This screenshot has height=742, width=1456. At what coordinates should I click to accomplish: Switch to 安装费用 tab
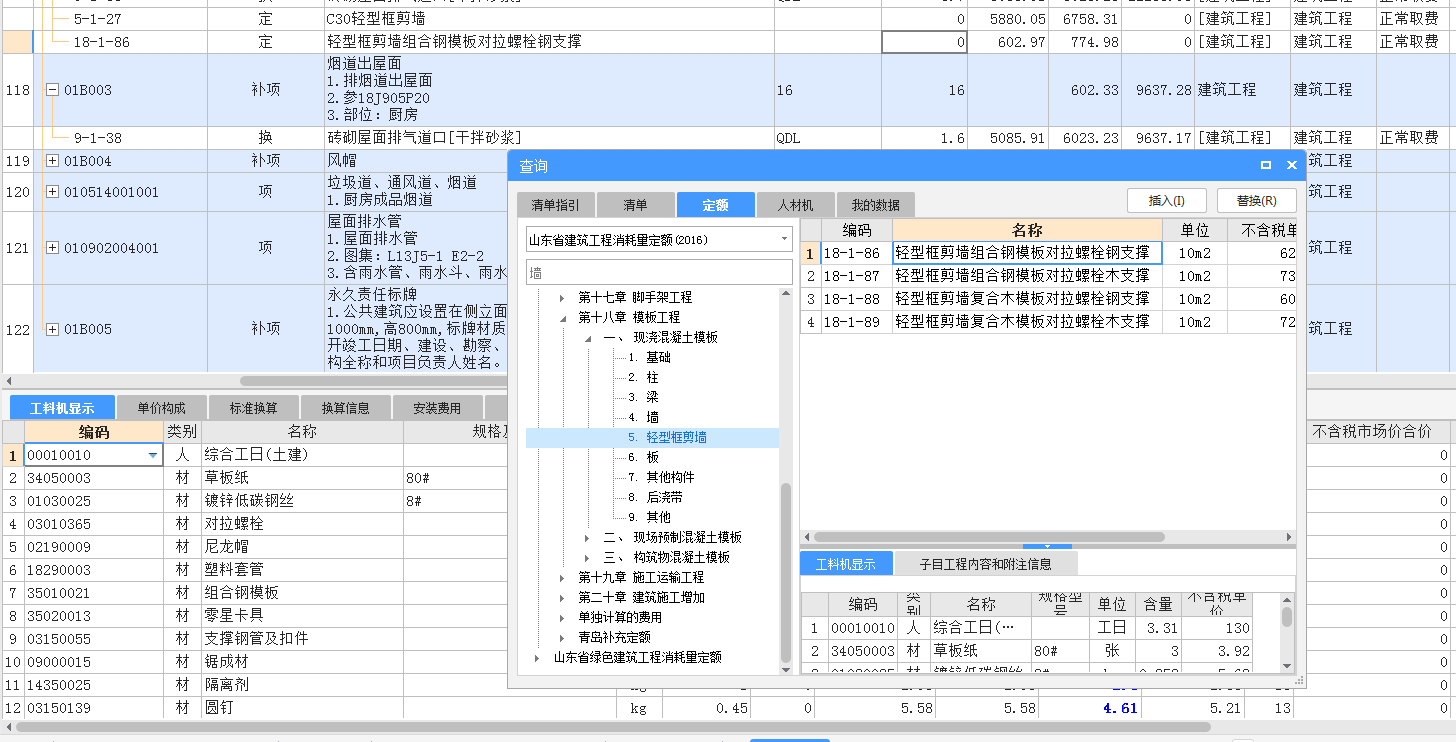(437, 408)
